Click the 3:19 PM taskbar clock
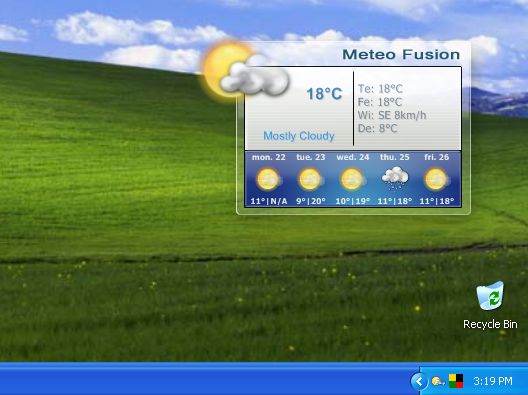This screenshot has width=528, height=395. [493, 381]
